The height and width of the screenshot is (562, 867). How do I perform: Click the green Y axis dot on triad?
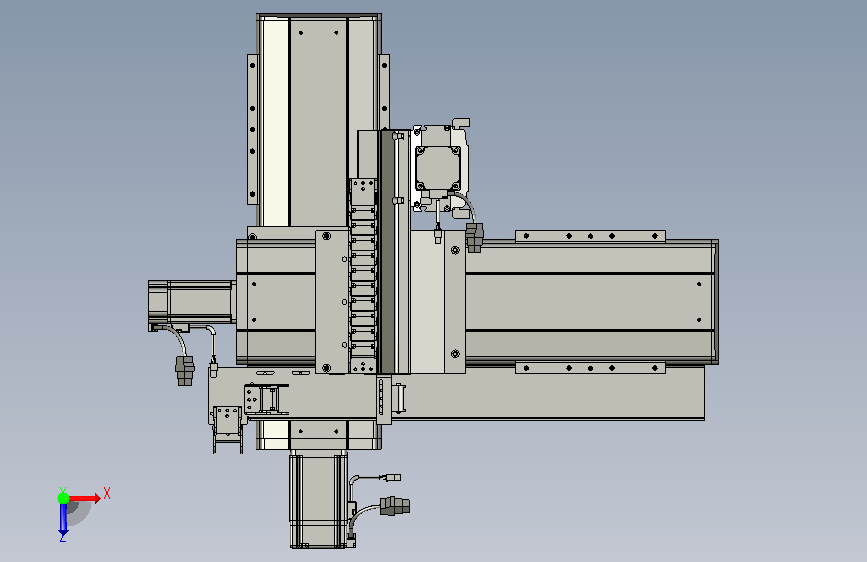pyautogui.click(x=63, y=498)
